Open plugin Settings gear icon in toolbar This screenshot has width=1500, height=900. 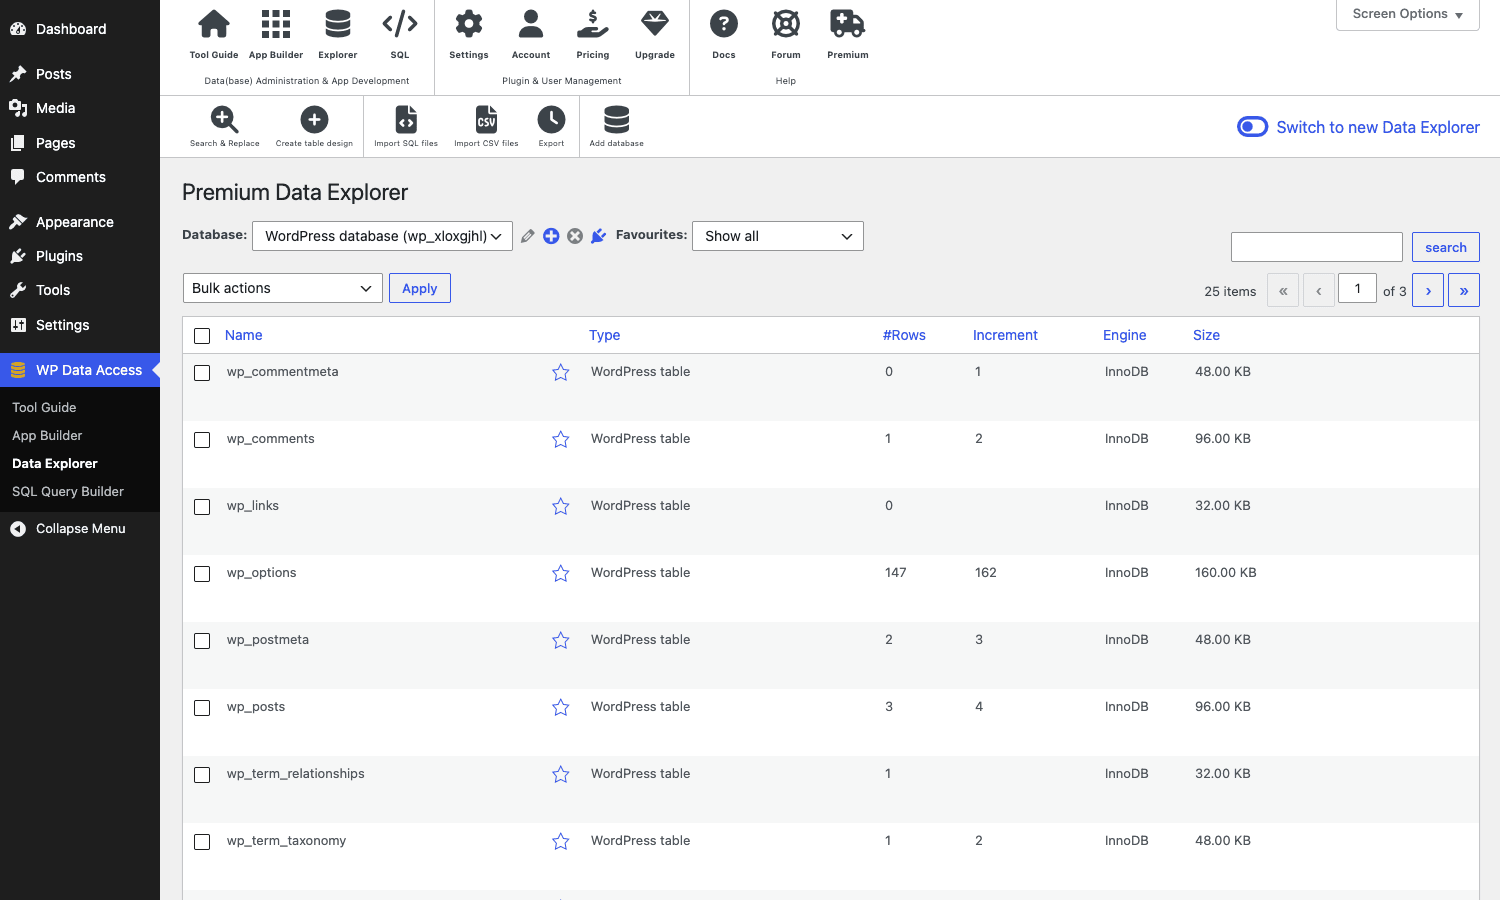click(x=469, y=24)
